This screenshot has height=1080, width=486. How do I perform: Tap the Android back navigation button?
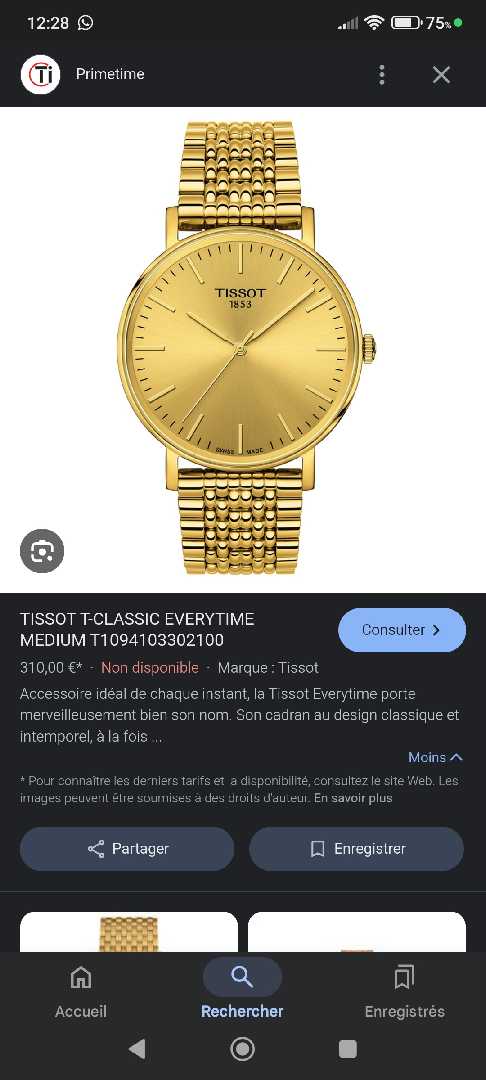[x=137, y=1049]
